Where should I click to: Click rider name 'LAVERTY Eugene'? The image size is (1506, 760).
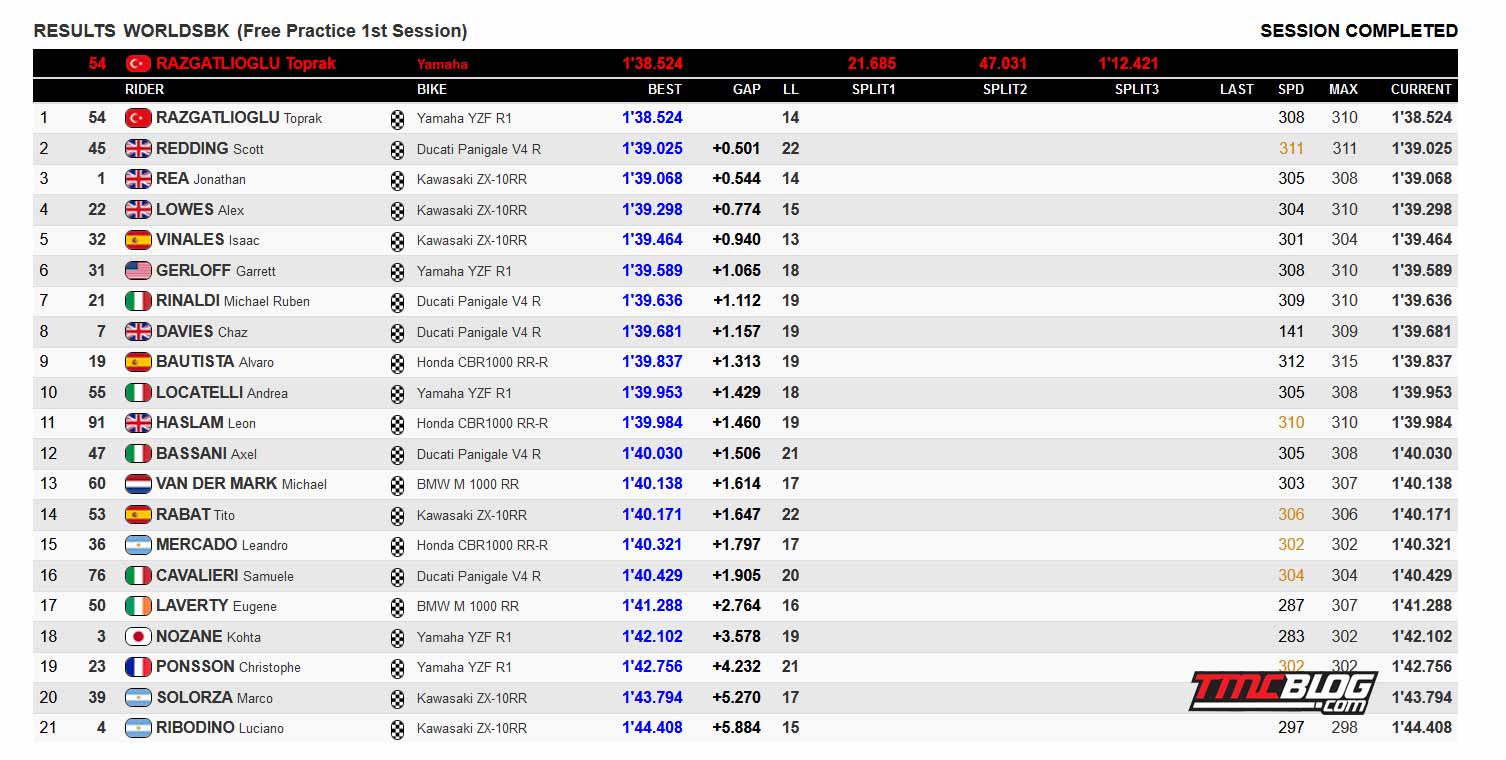click(217, 606)
